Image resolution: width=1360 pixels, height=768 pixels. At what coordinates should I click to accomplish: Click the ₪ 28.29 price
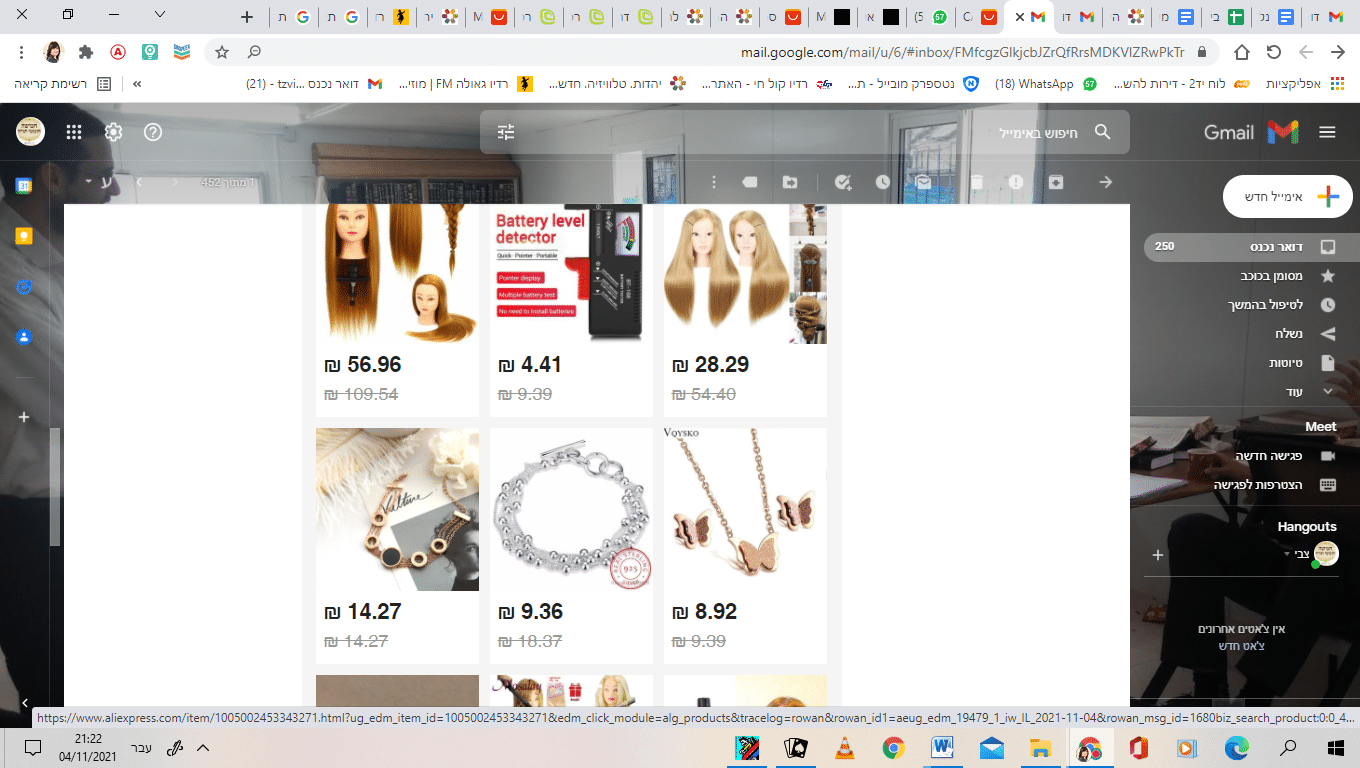tap(710, 365)
